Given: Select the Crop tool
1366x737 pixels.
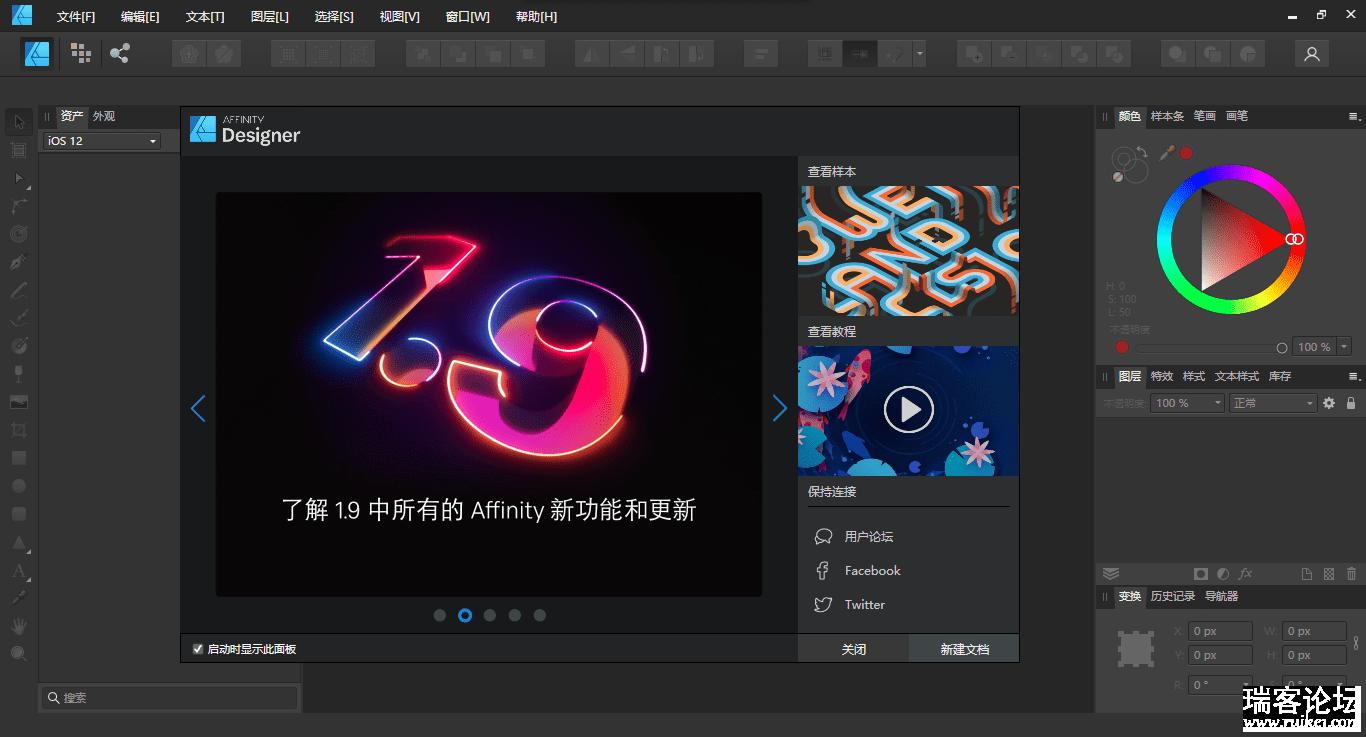Looking at the screenshot, I should pyautogui.click(x=18, y=430).
